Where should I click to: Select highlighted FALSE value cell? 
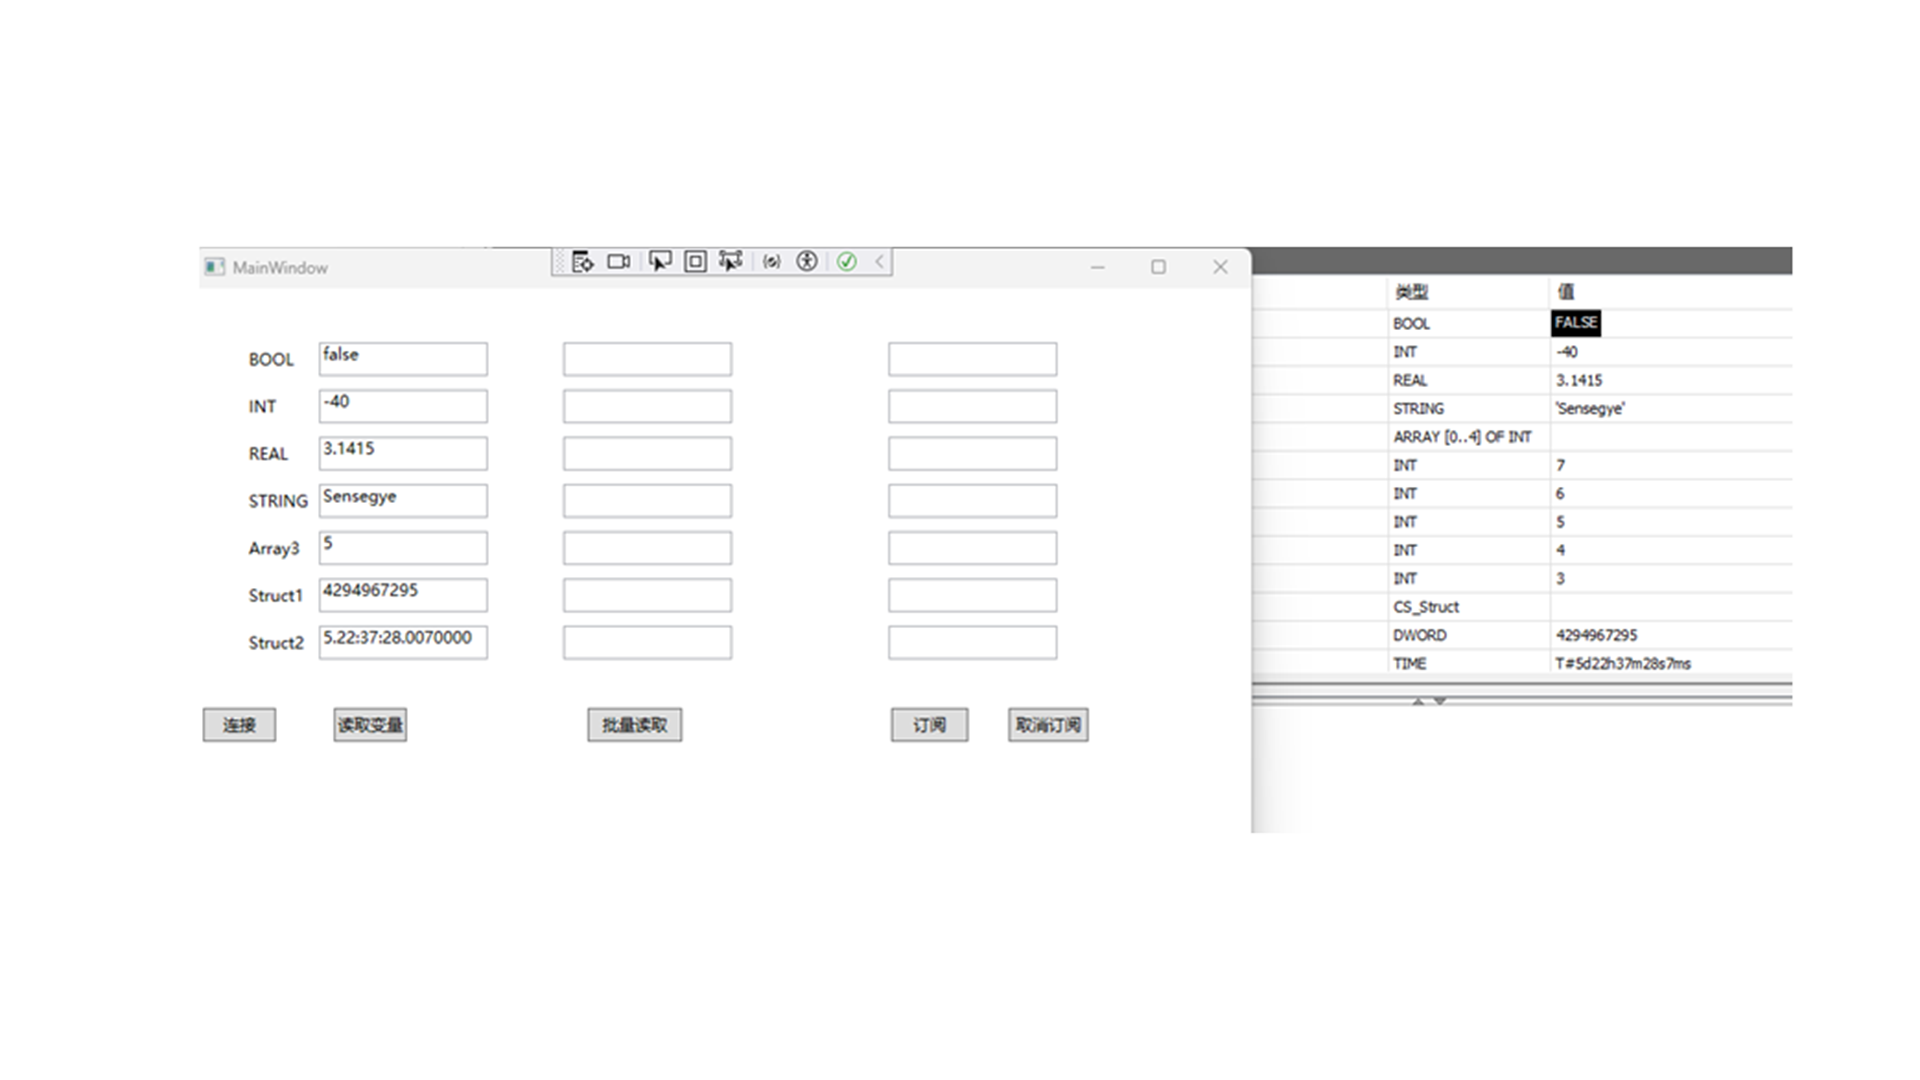tap(1575, 323)
